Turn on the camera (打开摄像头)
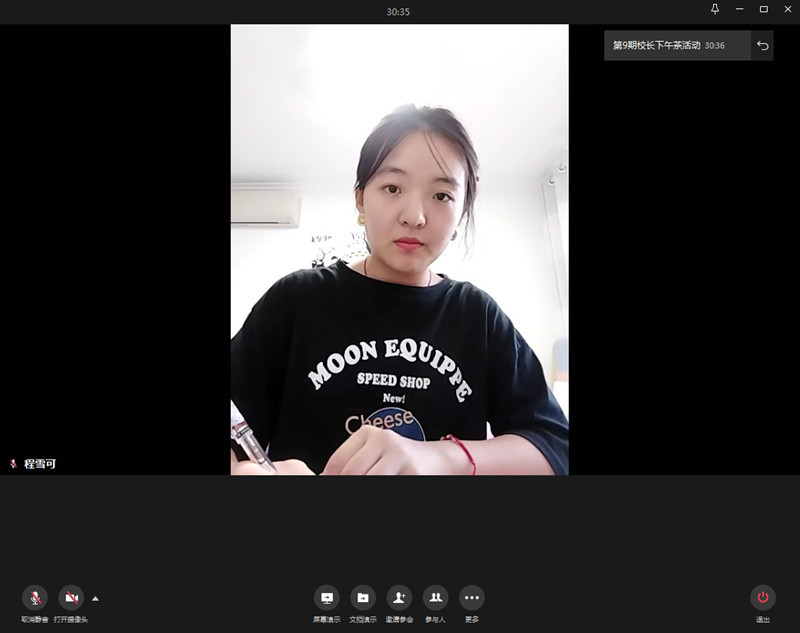 click(x=71, y=598)
